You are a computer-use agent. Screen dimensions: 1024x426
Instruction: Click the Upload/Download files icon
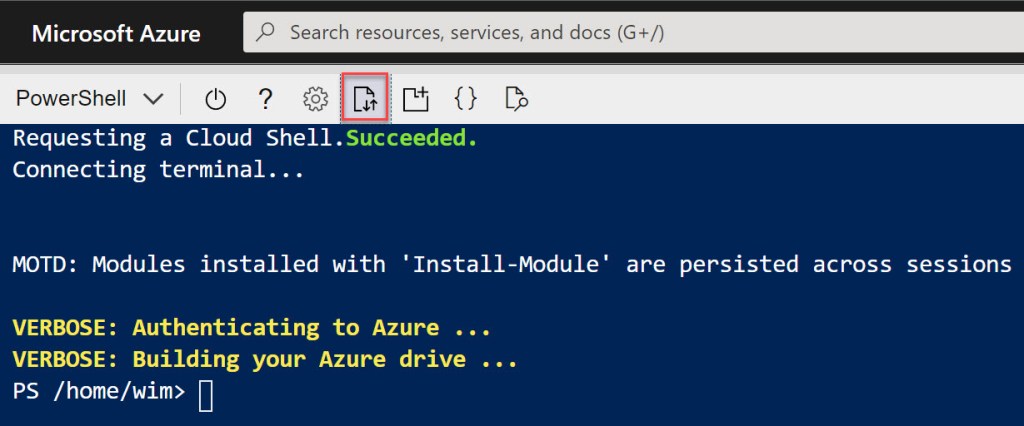(x=365, y=98)
